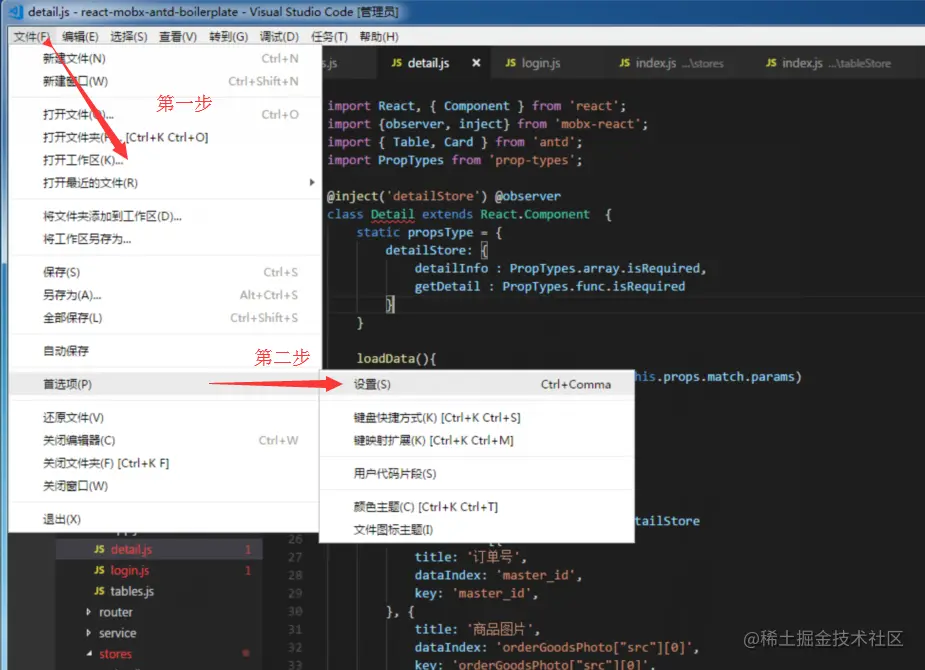Open login.js in explorer tree
Viewport: 925px width, 670px height.
tap(159, 570)
